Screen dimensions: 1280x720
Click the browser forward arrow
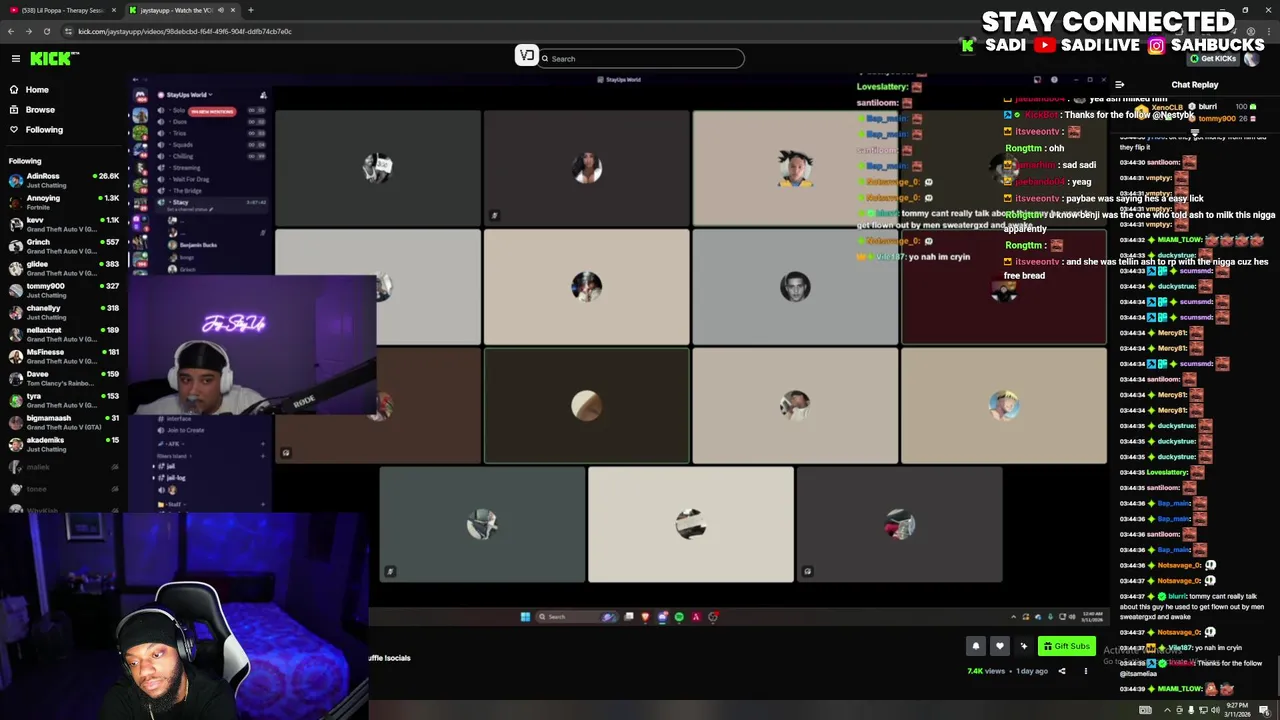[30, 31]
